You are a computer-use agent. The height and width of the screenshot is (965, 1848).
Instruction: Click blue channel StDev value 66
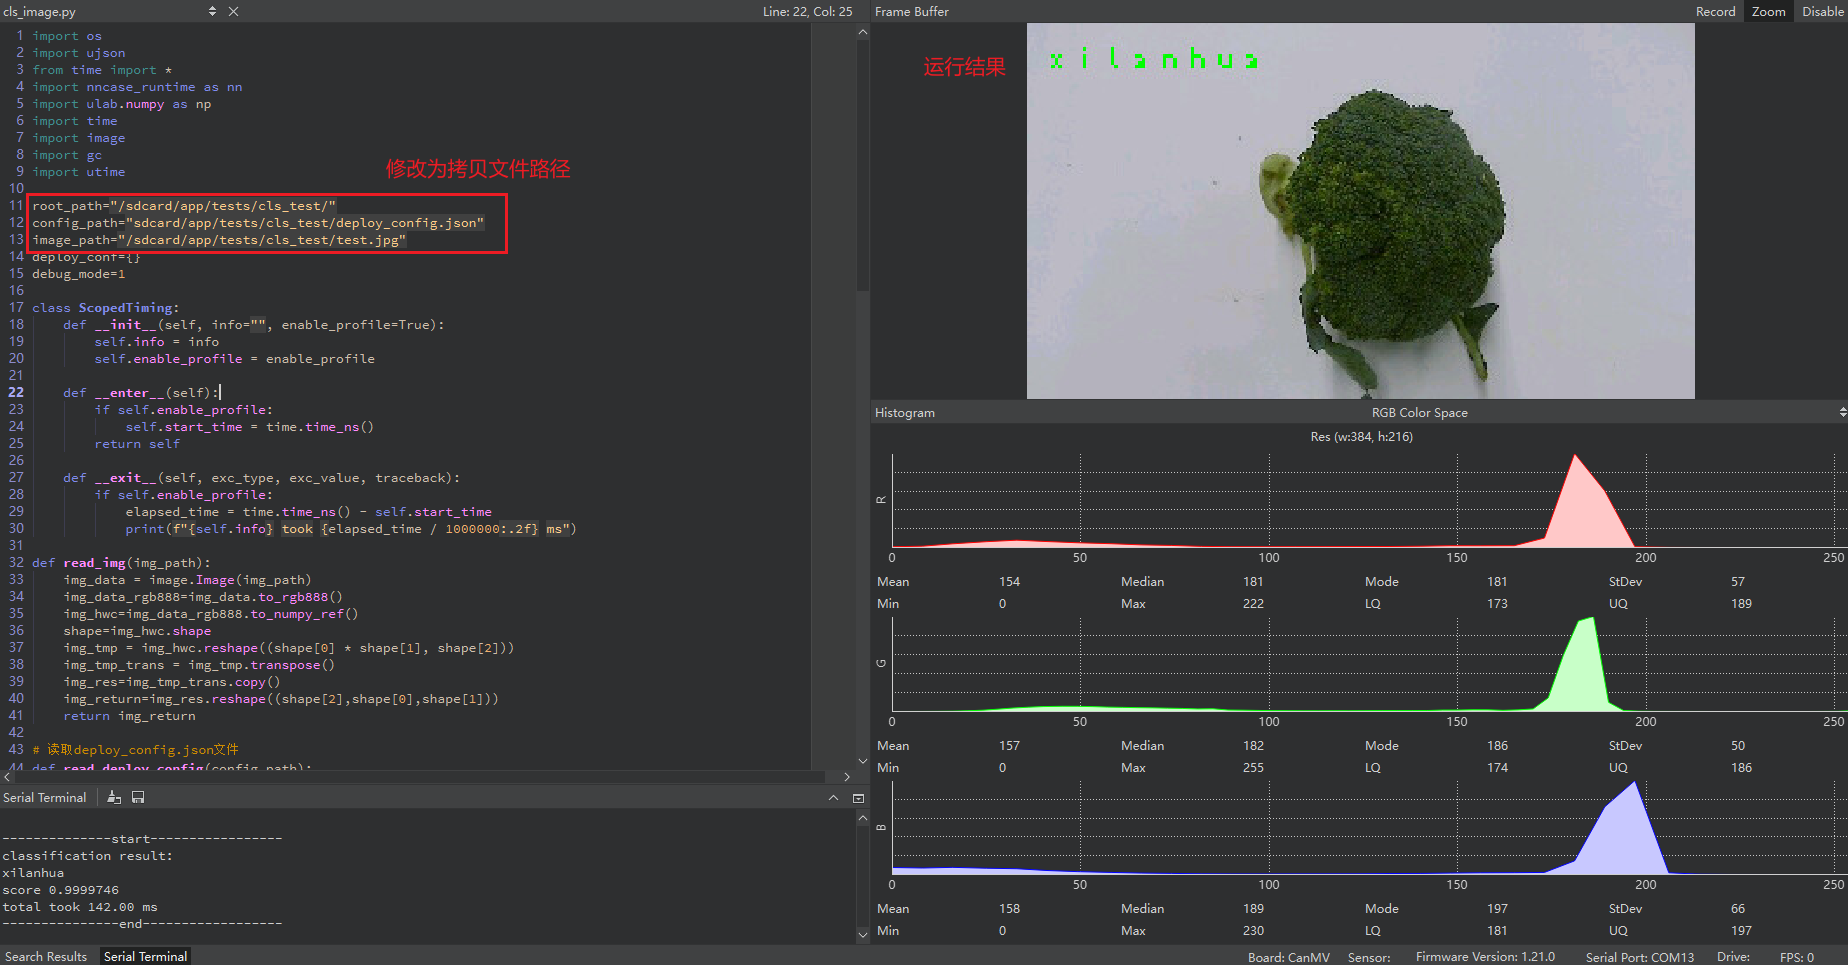tap(1738, 908)
